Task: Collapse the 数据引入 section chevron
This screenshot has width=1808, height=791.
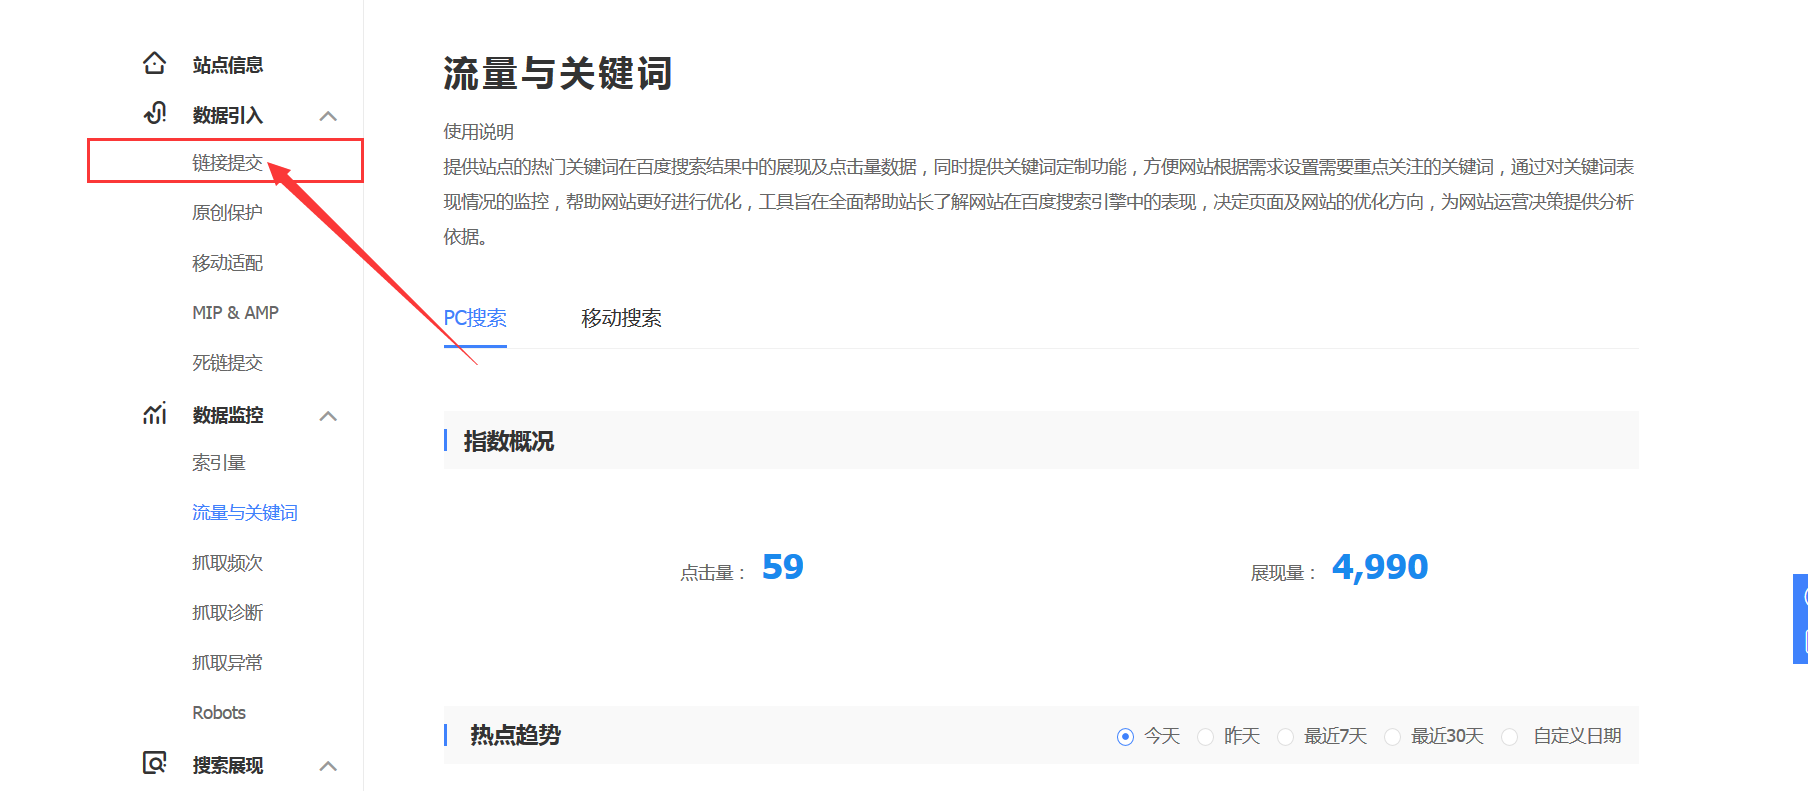Action: (x=328, y=116)
